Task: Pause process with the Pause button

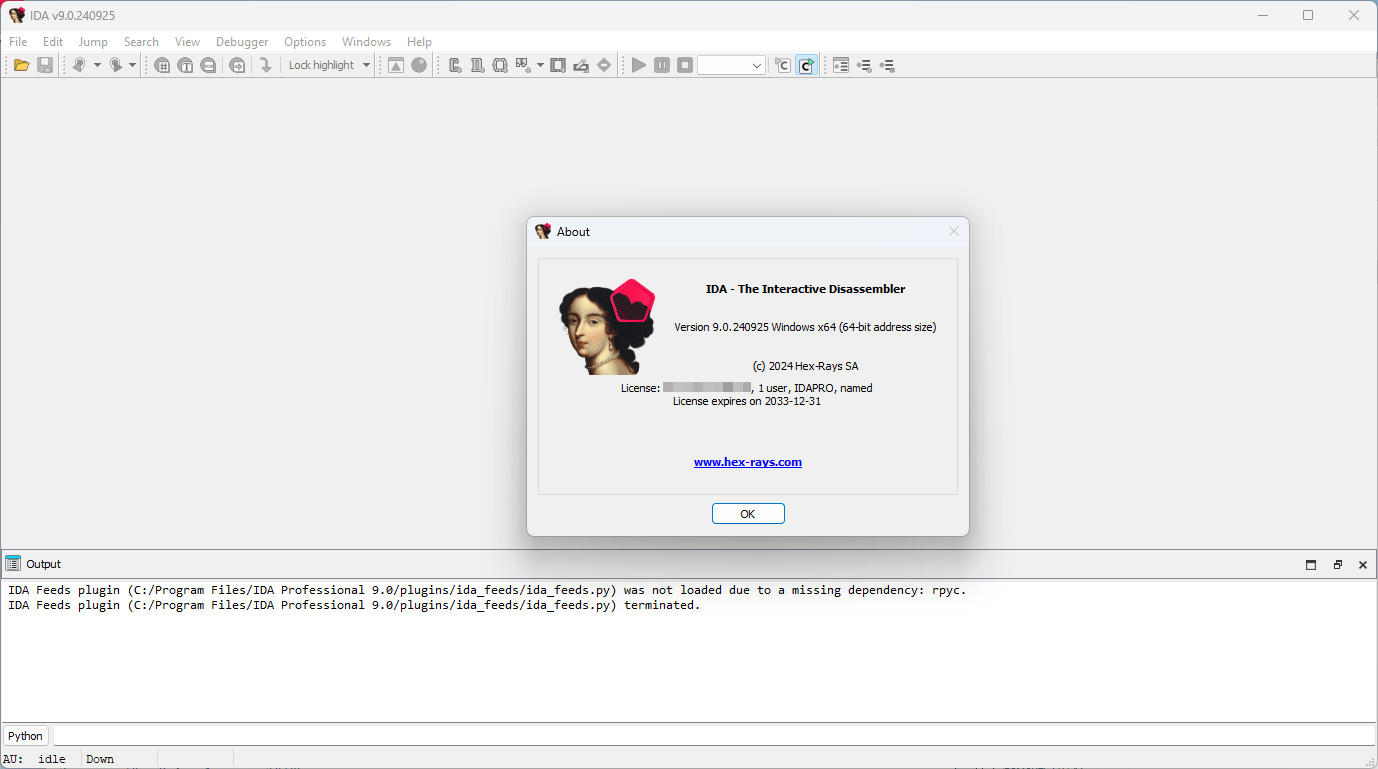Action: [662, 65]
